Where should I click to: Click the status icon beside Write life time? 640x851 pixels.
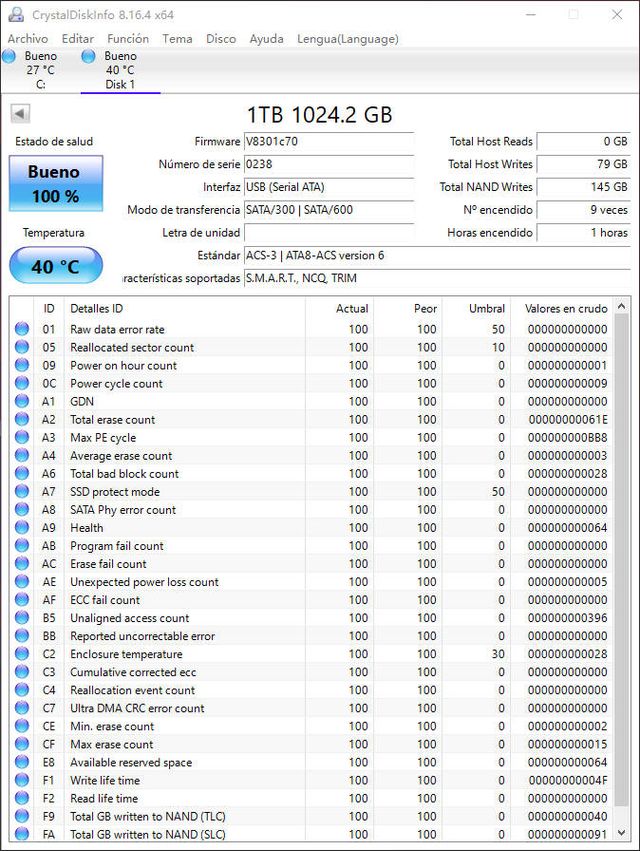[22, 780]
